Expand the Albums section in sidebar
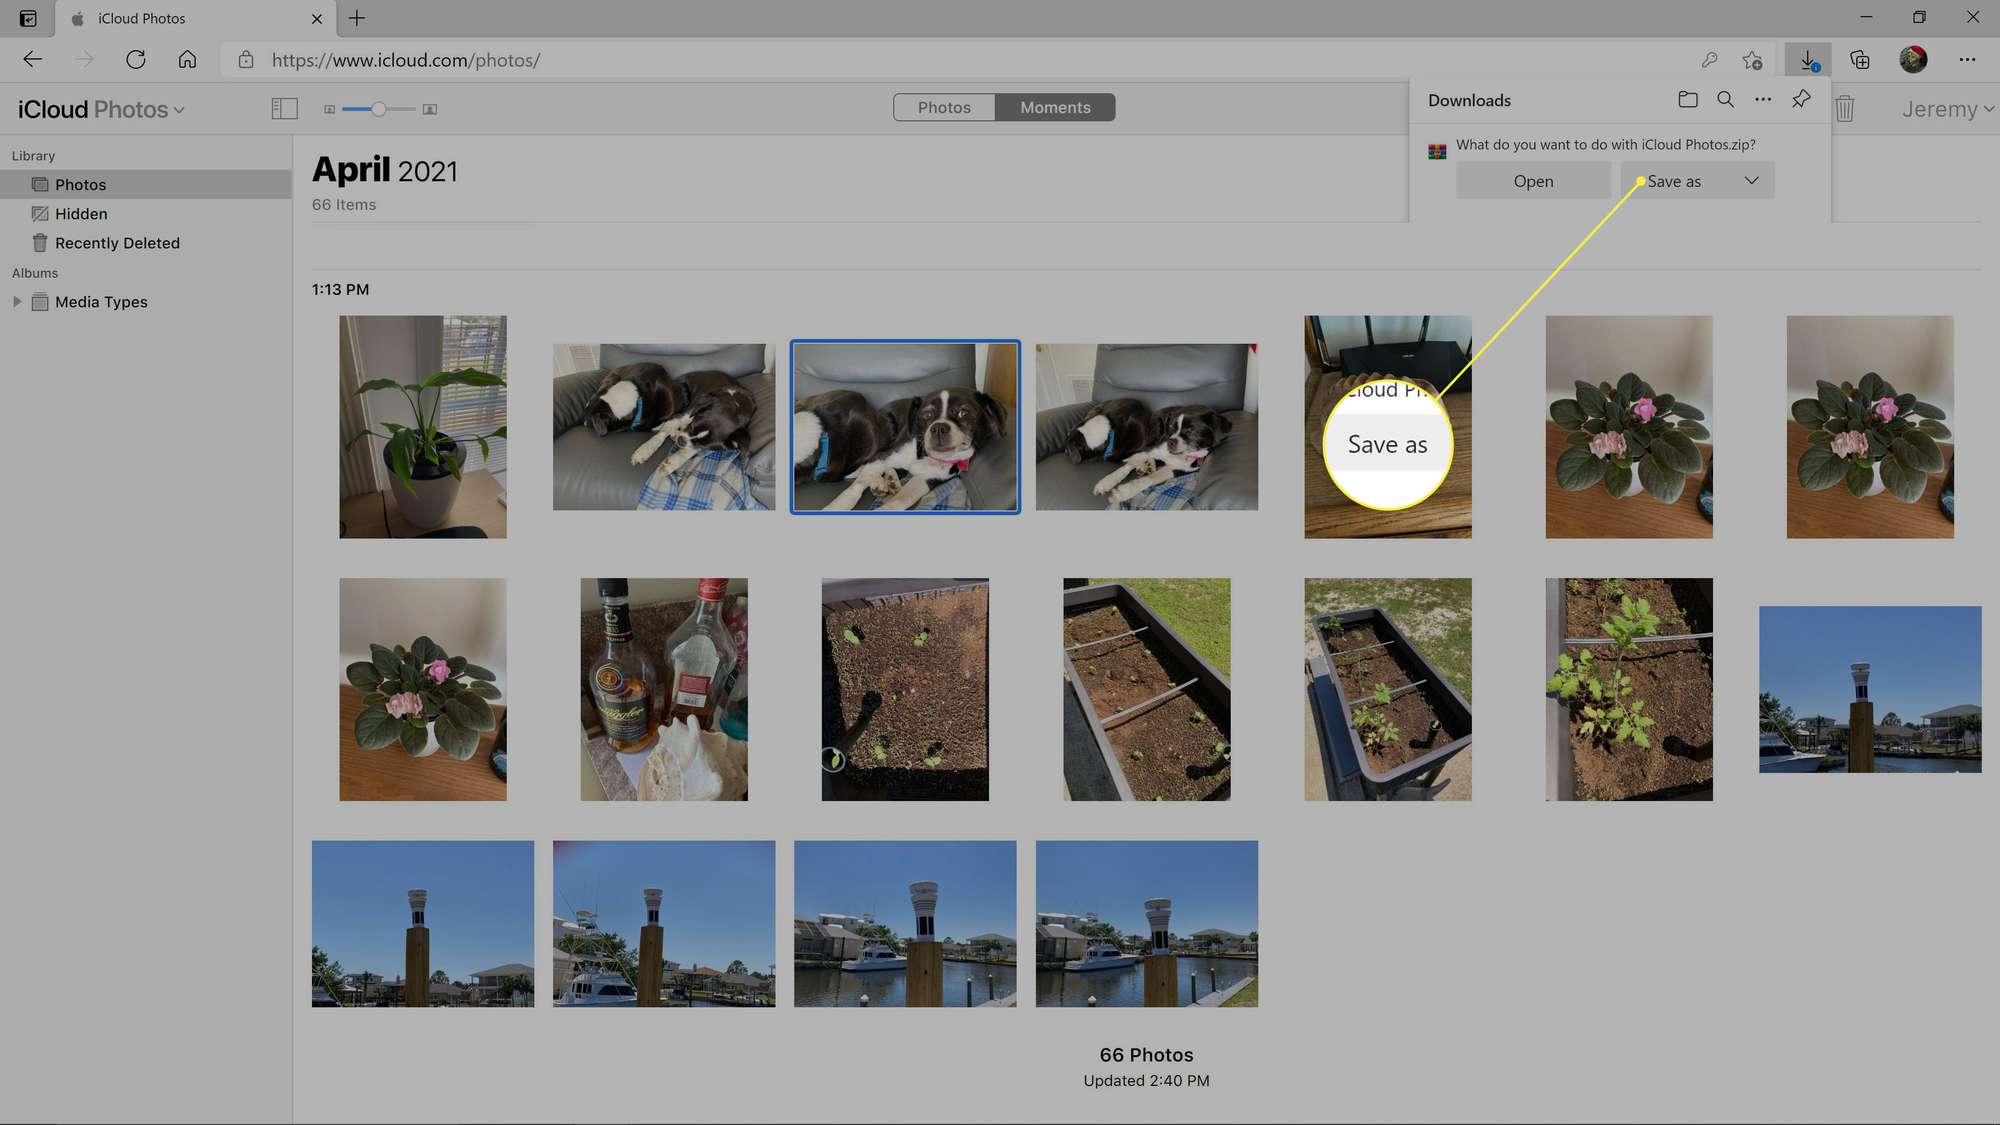This screenshot has height=1125, width=2000. tap(16, 301)
